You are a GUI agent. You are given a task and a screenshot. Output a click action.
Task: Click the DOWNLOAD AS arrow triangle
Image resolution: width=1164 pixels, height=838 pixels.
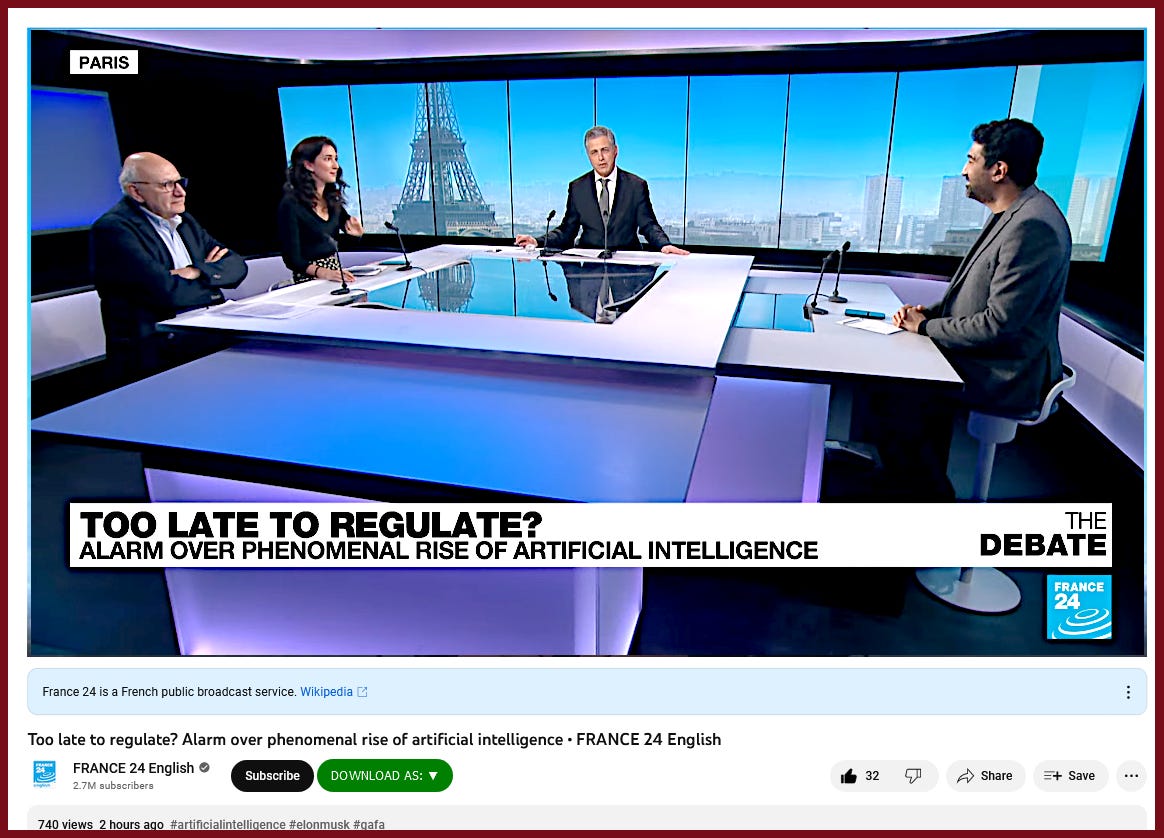point(434,776)
